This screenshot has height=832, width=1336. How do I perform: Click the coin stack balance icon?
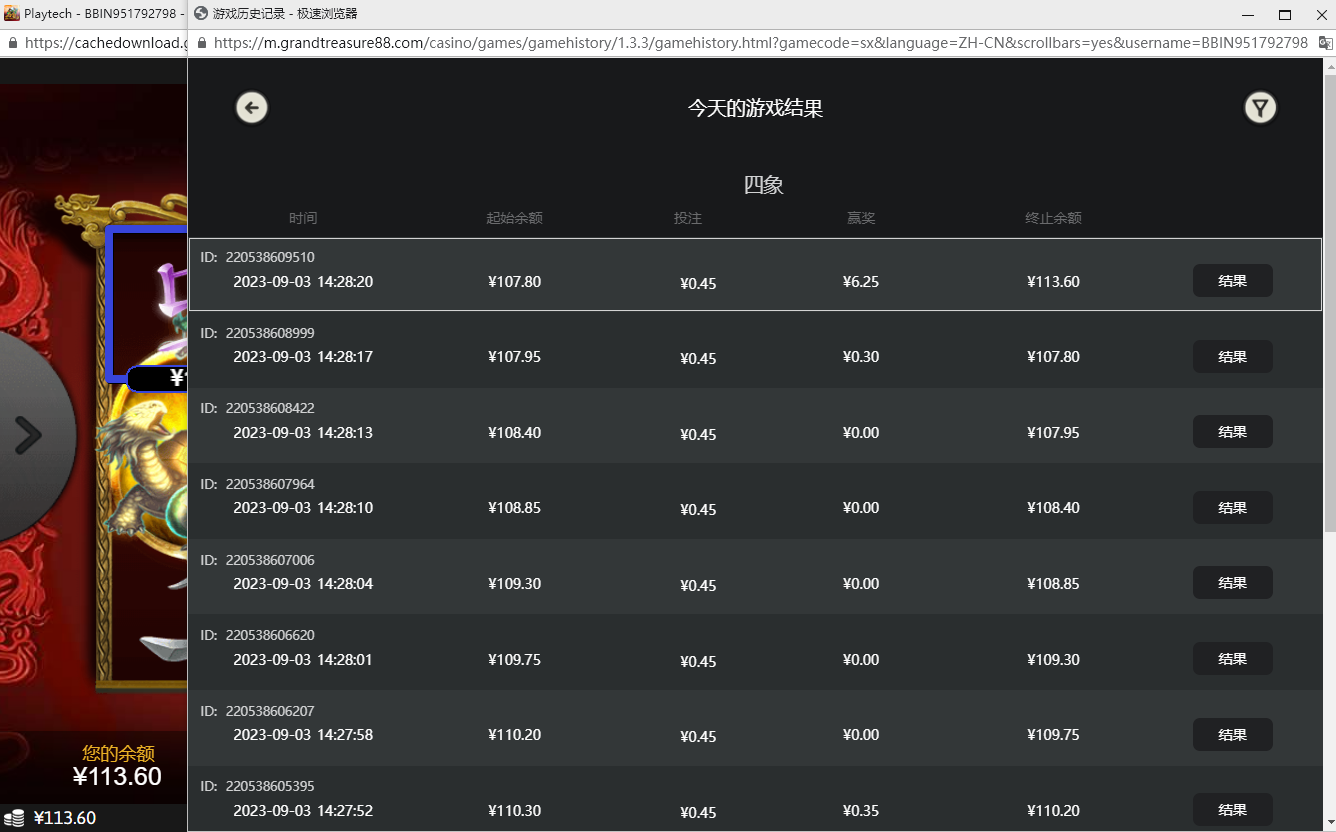pyautogui.click(x=13, y=818)
